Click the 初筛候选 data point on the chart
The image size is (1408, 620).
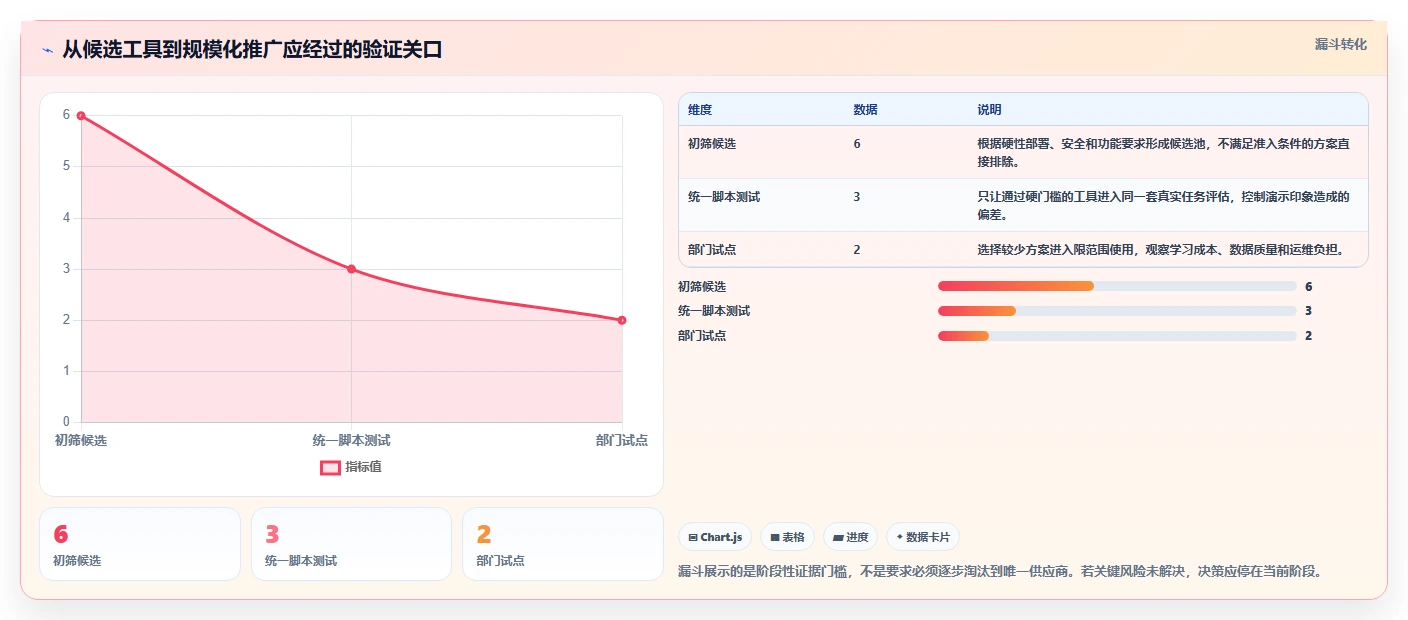coord(81,116)
